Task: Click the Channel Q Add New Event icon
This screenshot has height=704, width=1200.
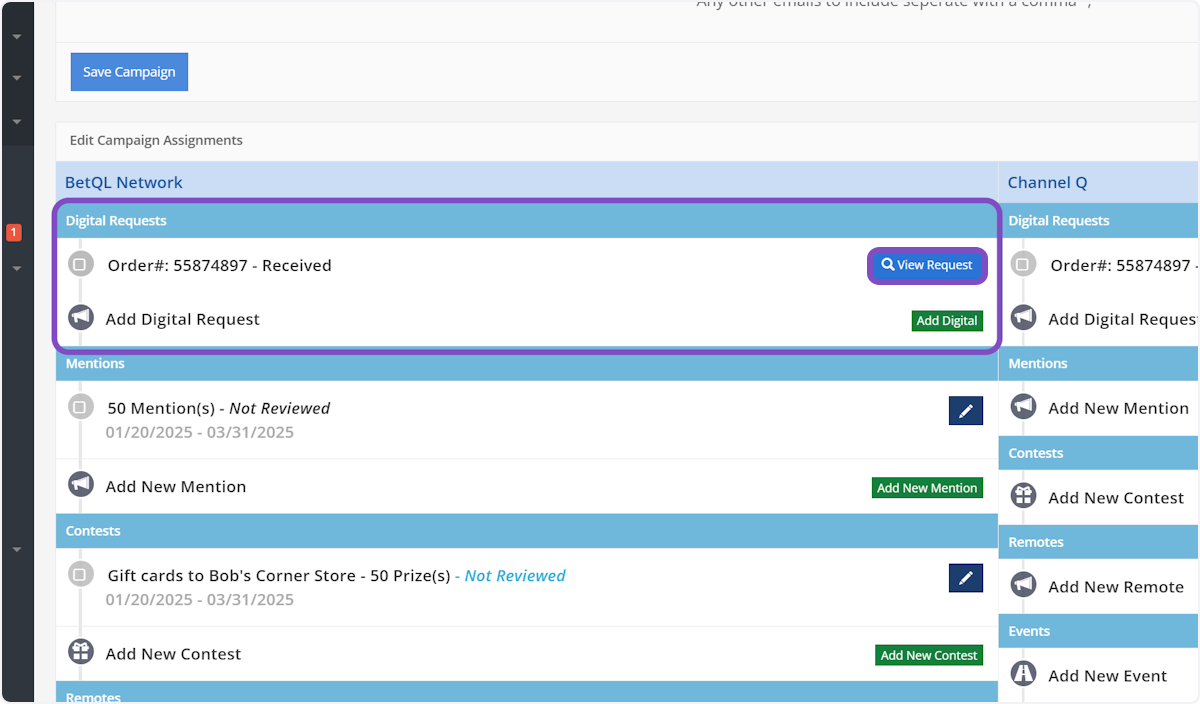Action: (1023, 674)
